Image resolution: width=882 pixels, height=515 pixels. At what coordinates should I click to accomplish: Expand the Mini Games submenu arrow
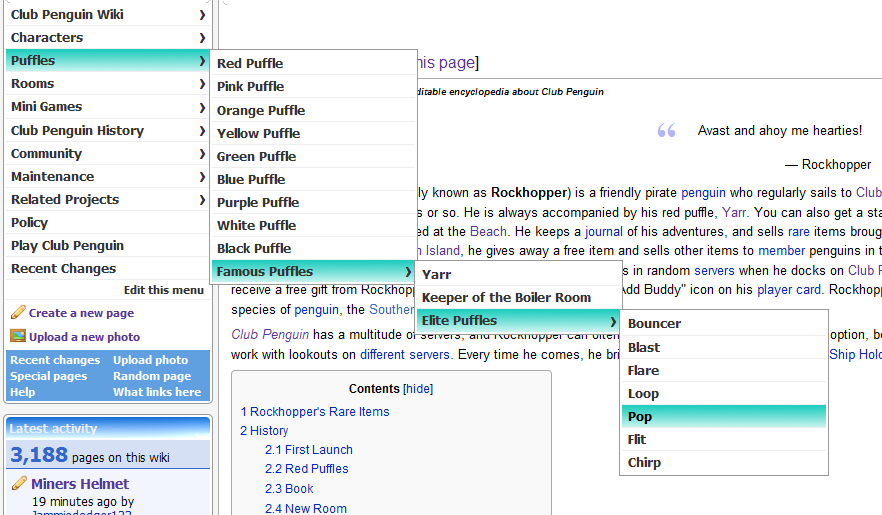coord(202,107)
